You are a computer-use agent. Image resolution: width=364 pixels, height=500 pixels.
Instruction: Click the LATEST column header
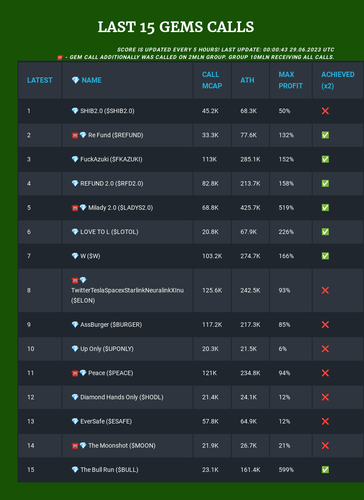[40, 80]
